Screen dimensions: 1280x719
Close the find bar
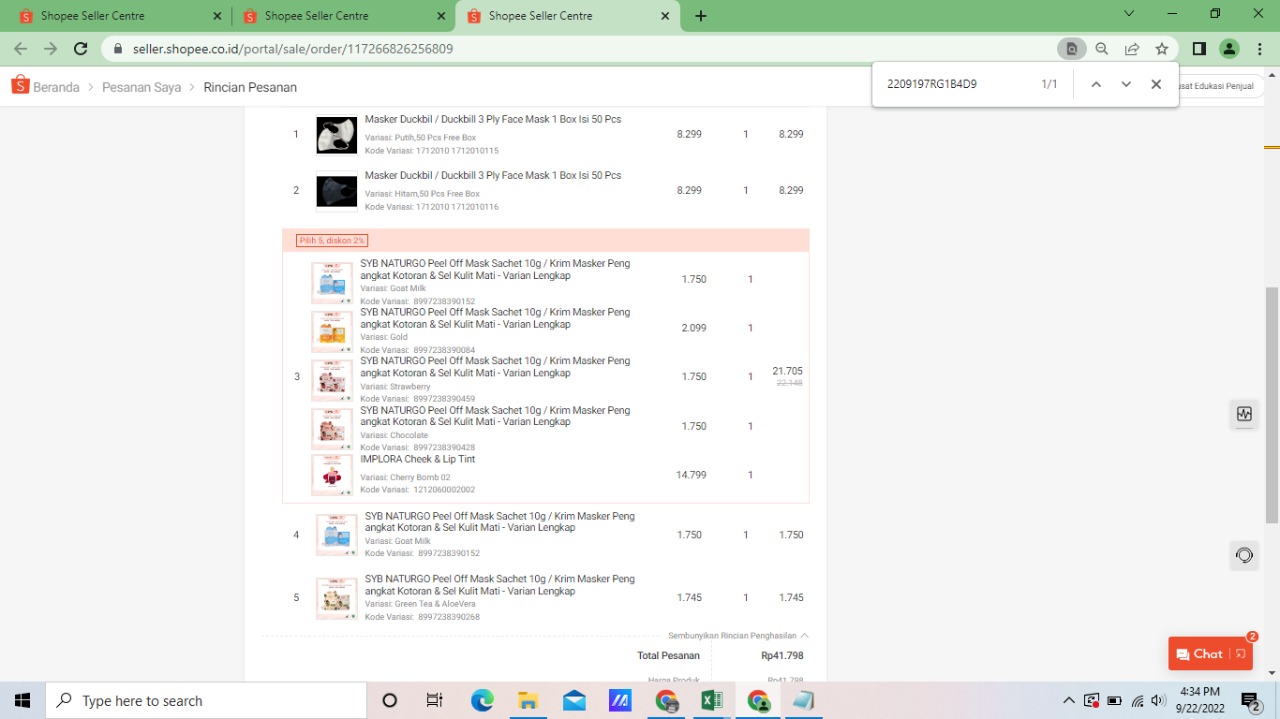coord(1156,84)
